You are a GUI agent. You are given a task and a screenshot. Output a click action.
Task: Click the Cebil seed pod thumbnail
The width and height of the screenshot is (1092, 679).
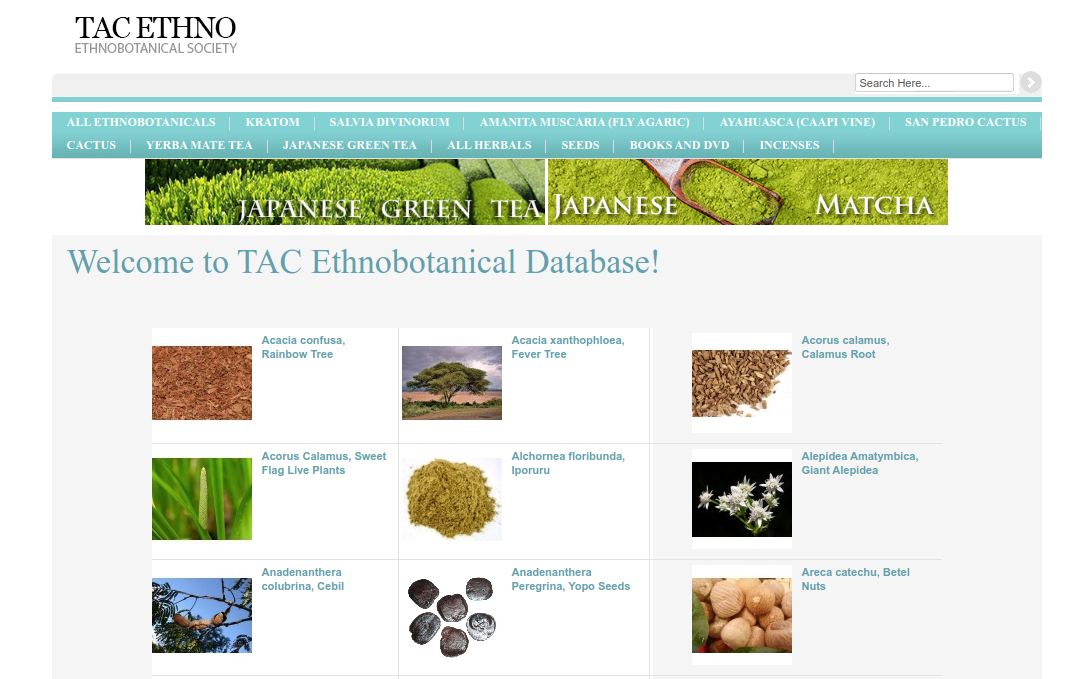(202, 615)
